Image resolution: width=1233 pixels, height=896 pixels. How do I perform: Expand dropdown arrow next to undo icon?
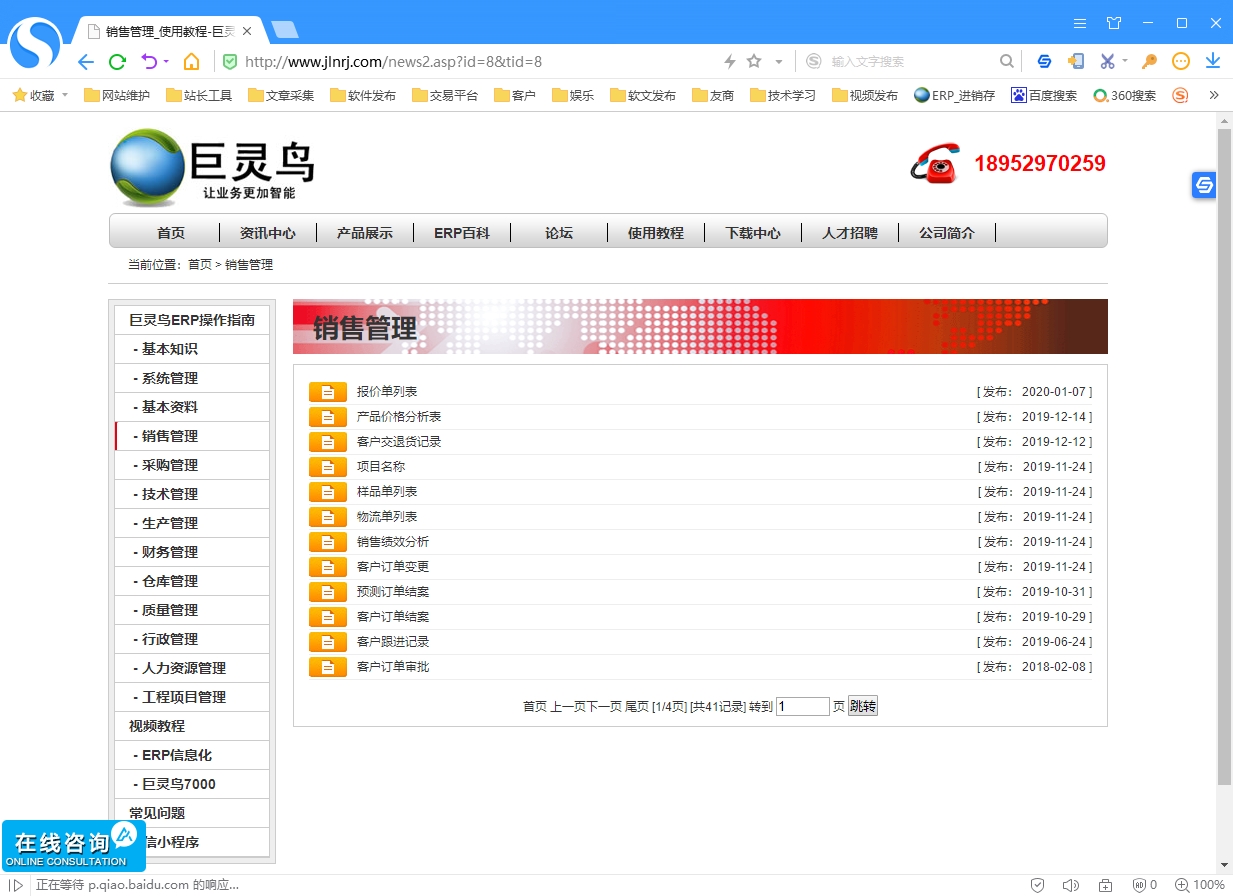[166, 62]
